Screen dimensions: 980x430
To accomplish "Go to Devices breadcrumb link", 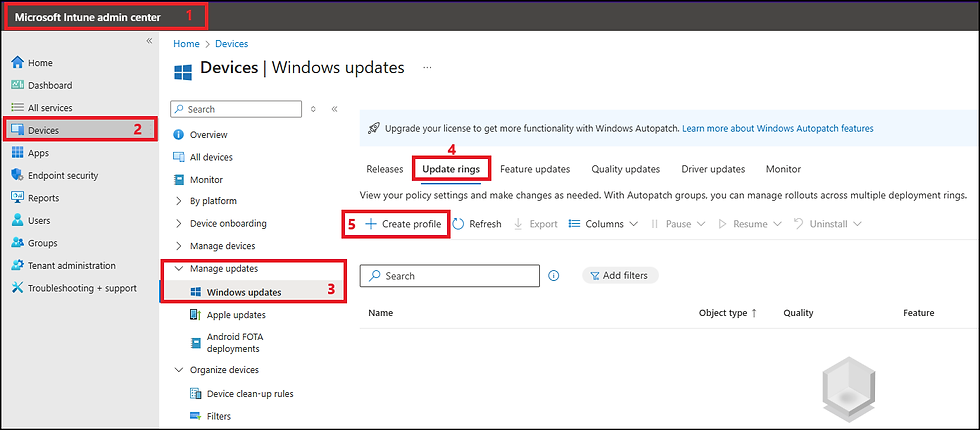I will 231,44.
